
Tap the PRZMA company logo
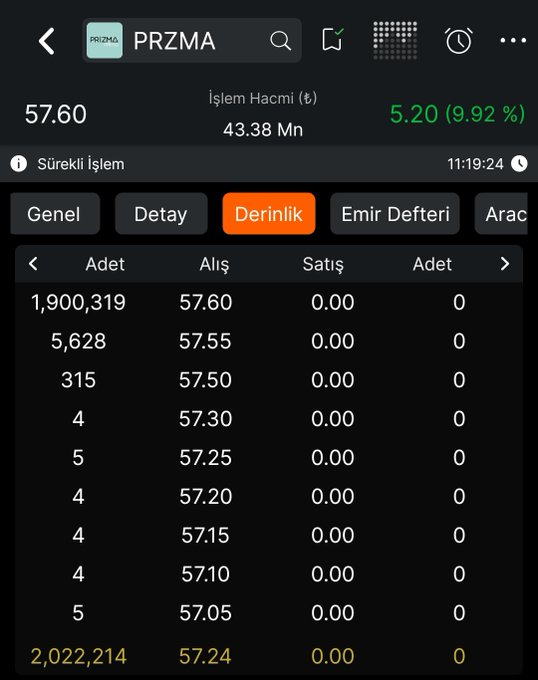tap(104, 41)
